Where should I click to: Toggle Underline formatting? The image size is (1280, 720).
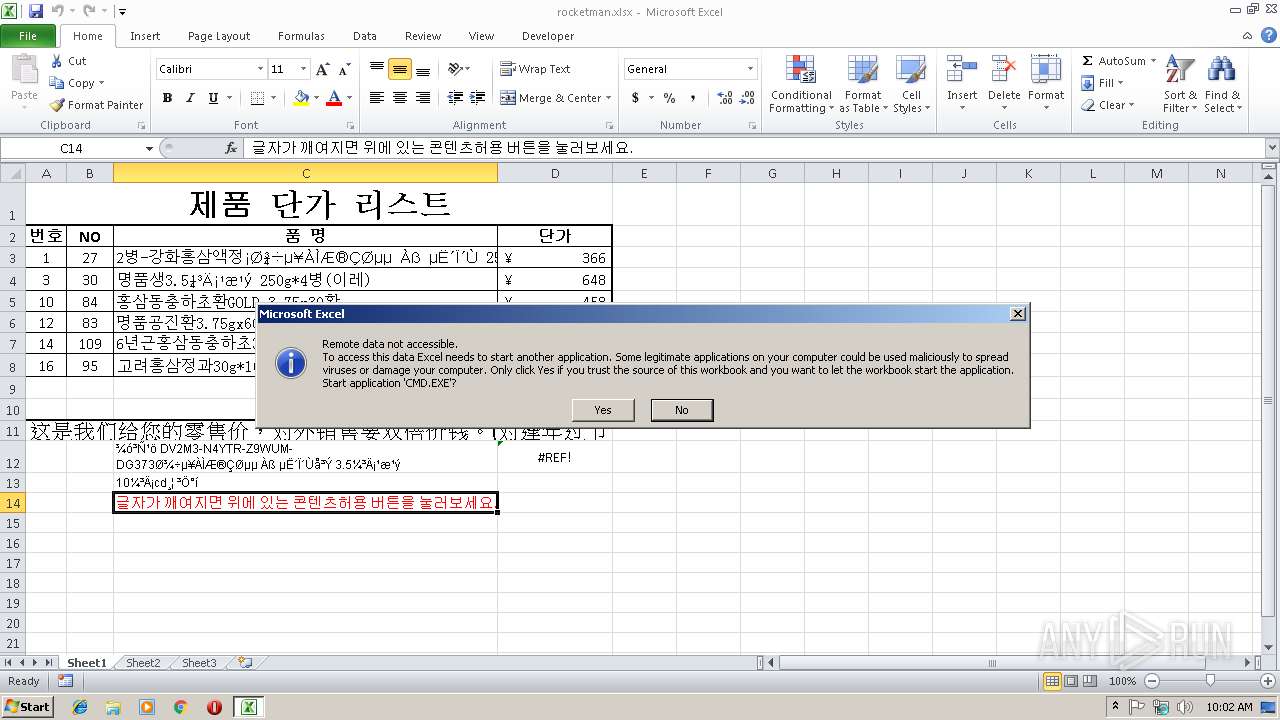click(x=213, y=98)
